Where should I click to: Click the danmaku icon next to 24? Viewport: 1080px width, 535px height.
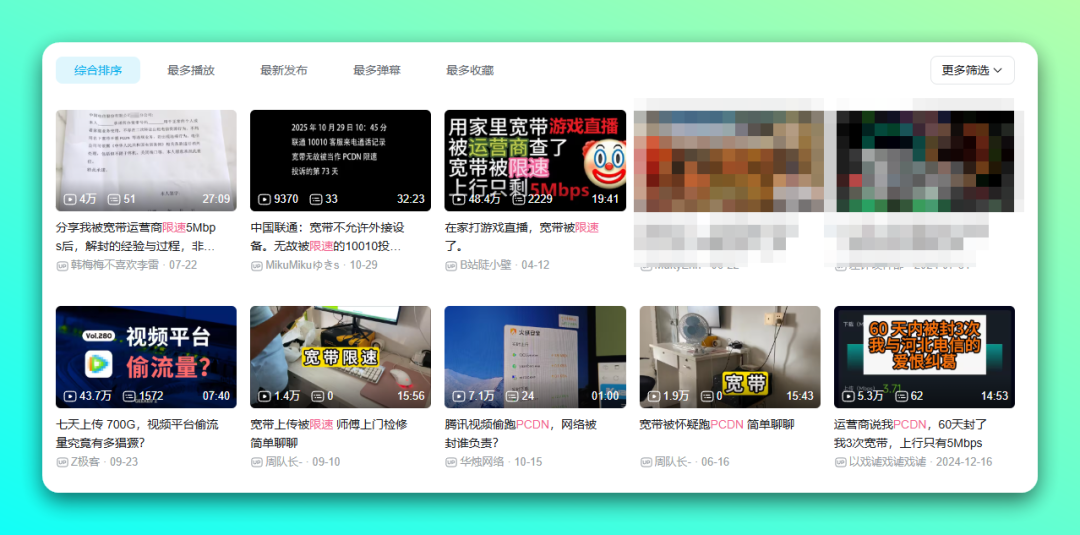click(511, 396)
